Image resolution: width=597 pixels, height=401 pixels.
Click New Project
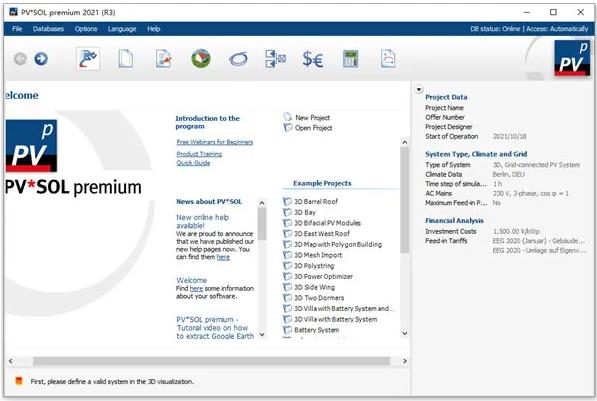(x=313, y=118)
